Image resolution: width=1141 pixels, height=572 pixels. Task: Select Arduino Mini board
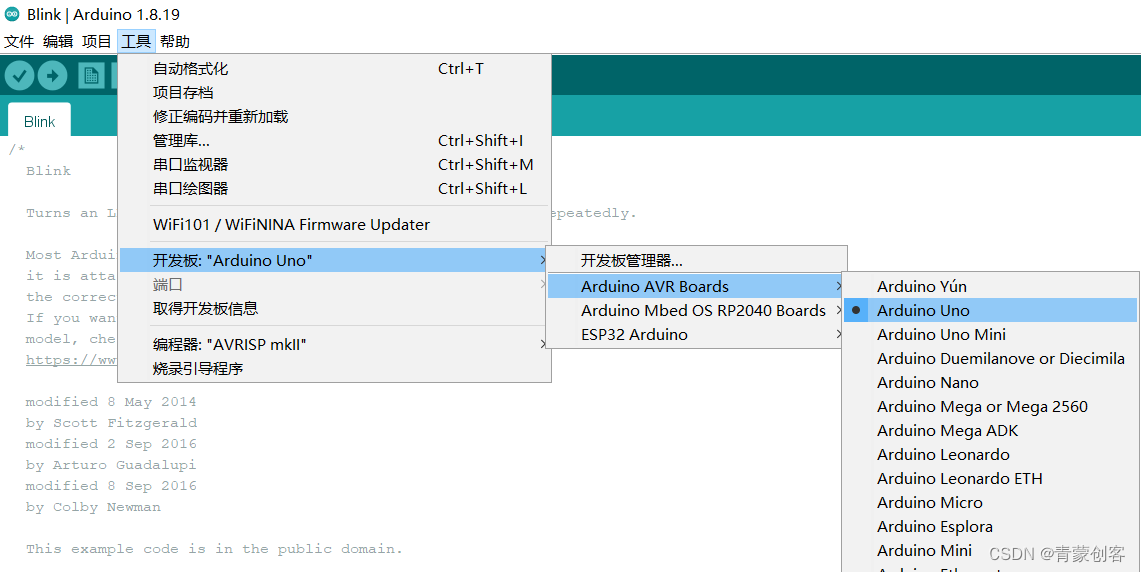pyautogui.click(x=990, y=550)
